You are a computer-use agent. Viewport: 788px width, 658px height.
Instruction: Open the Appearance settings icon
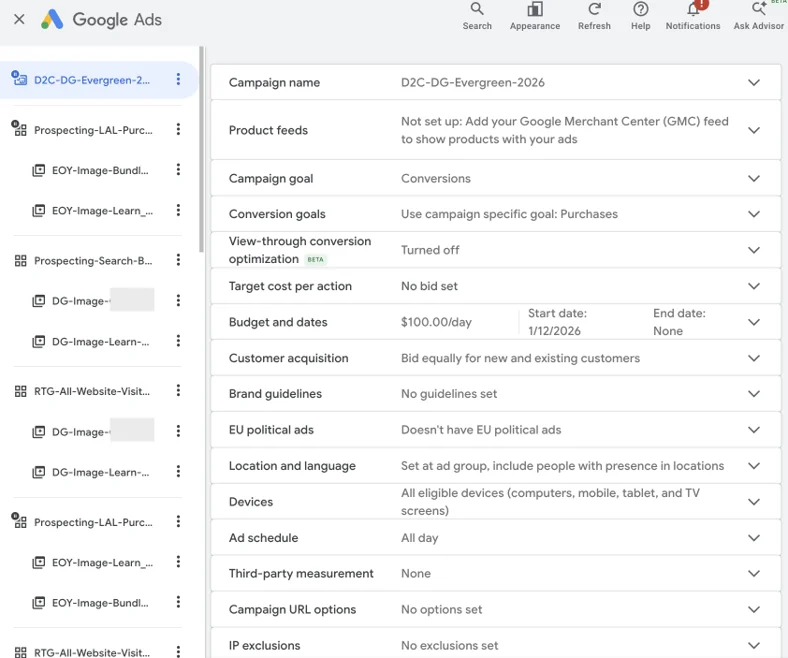(535, 16)
